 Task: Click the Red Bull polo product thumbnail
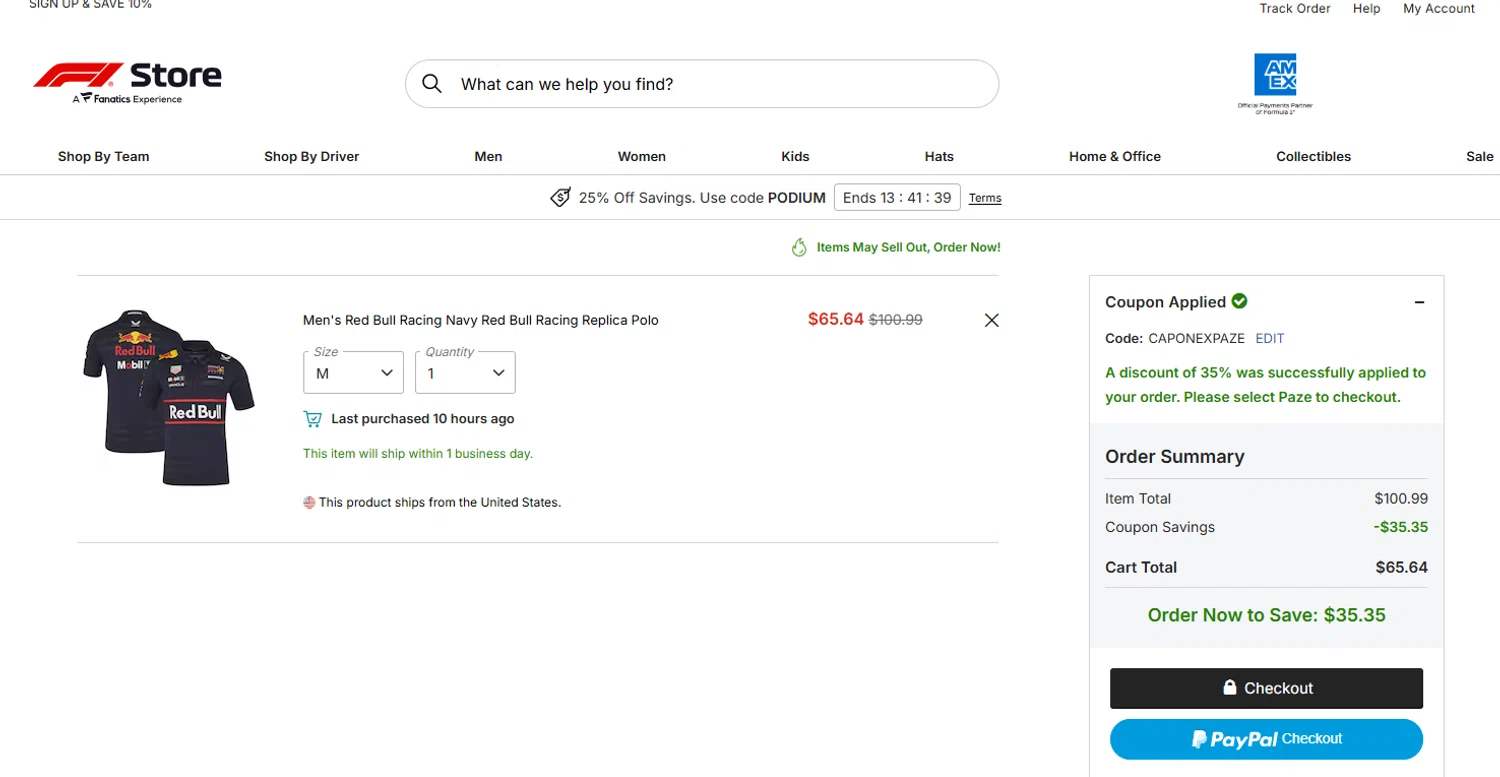[169, 397]
